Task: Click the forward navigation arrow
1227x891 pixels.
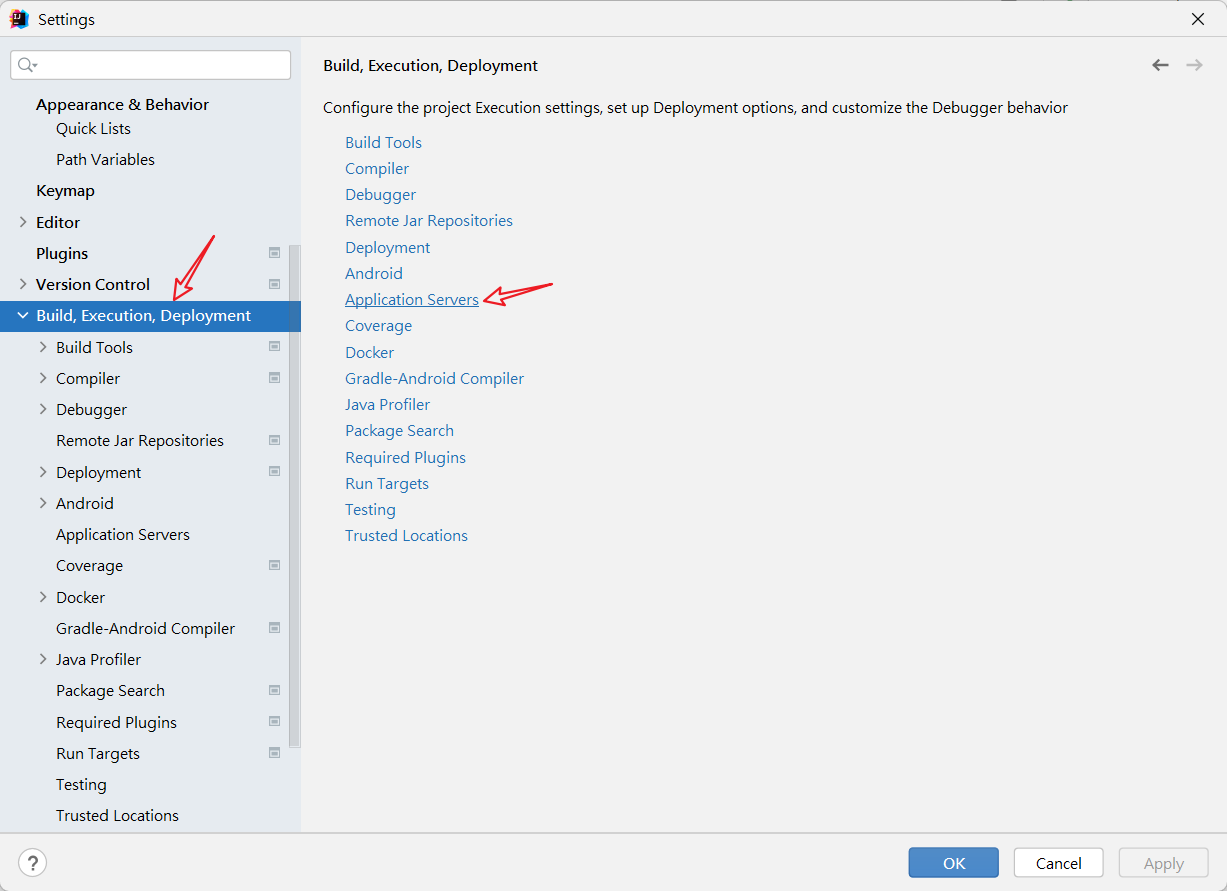Action: coord(1194,65)
